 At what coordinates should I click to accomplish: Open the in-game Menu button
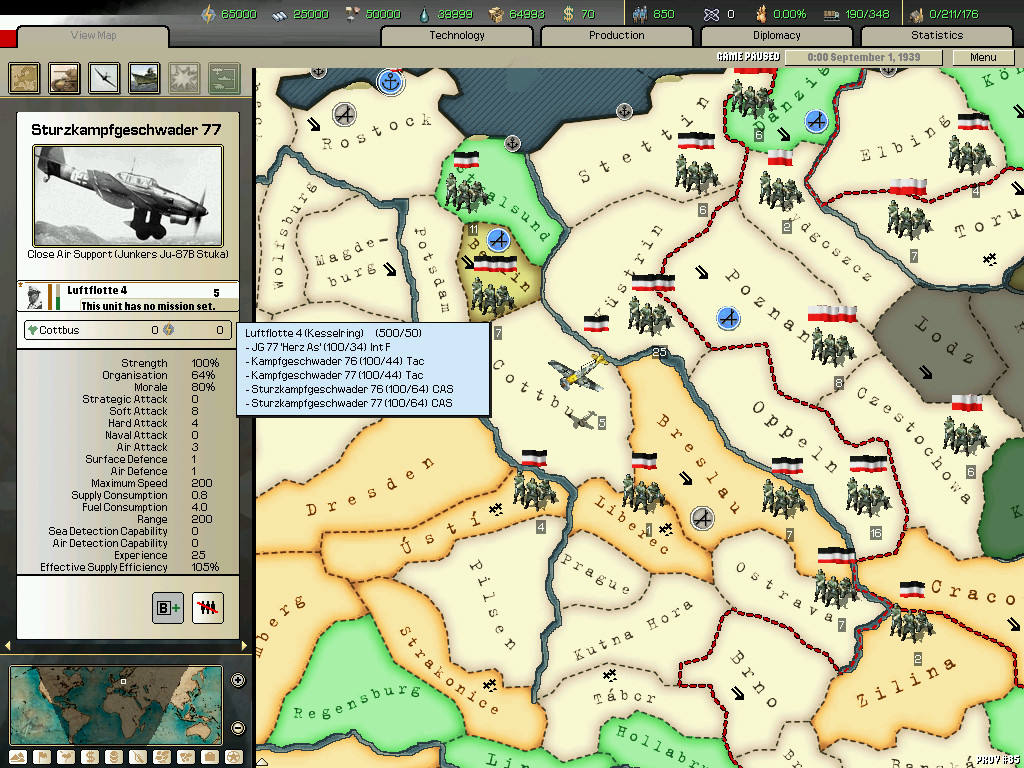click(x=983, y=57)
